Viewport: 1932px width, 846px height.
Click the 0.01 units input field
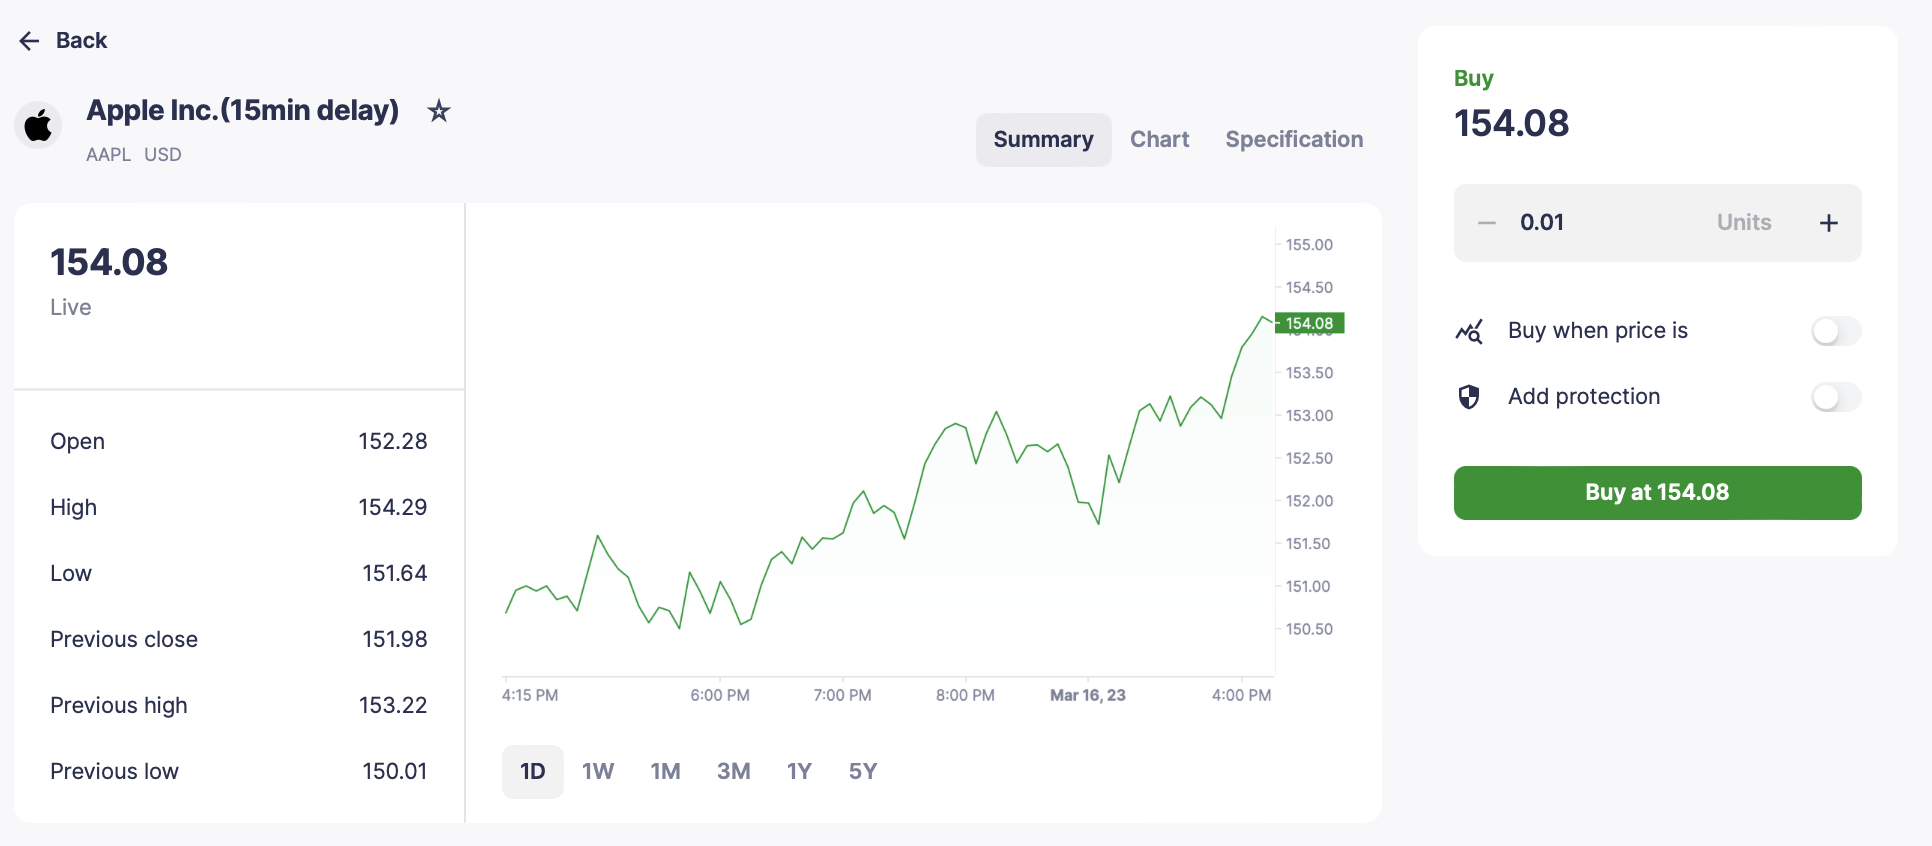click(1657, 223)
